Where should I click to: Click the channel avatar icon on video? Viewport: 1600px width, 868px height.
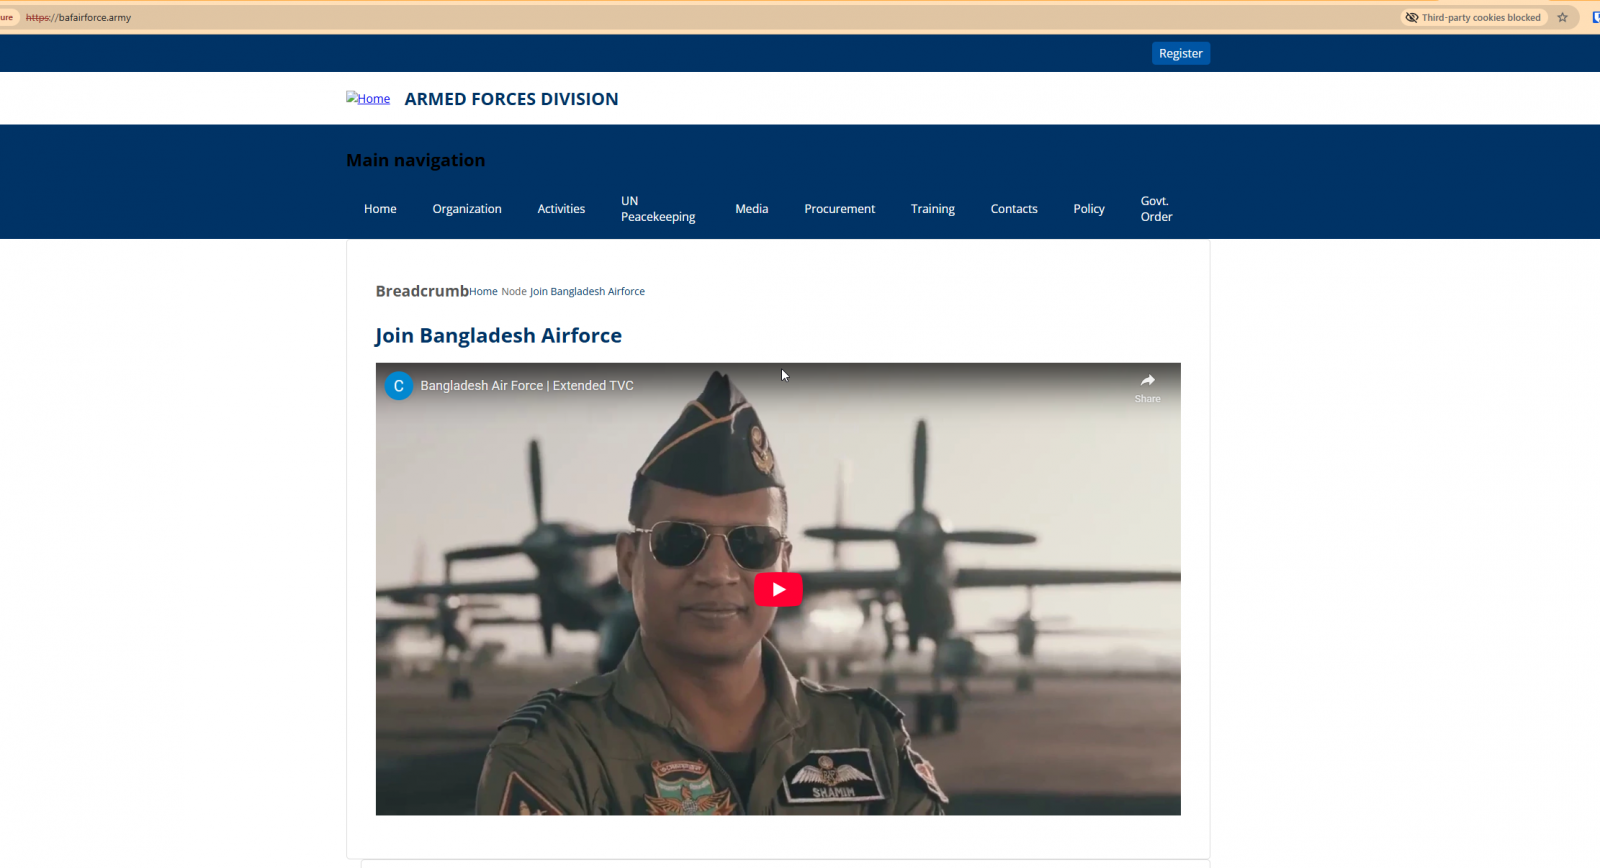coord(399,386)
